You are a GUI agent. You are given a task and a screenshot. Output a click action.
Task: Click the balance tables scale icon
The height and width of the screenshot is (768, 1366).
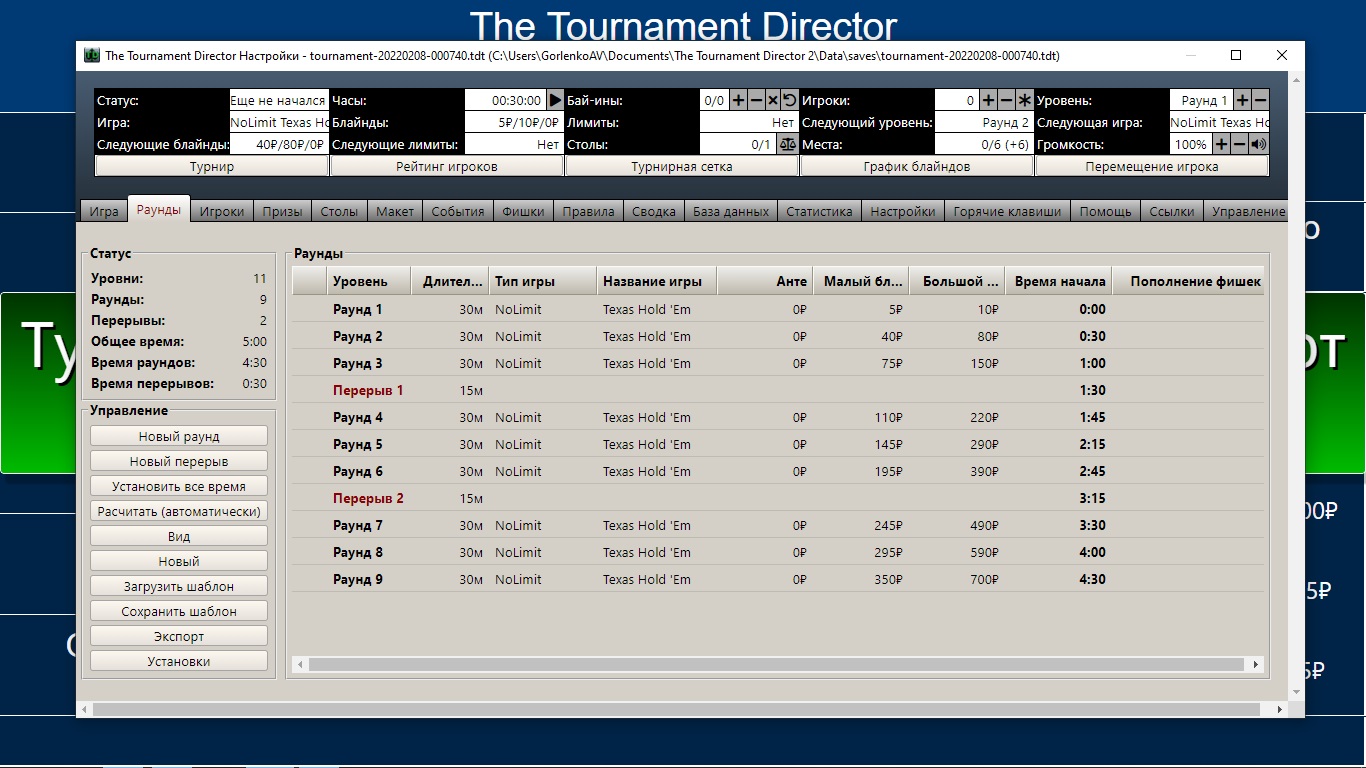(788, 144)
